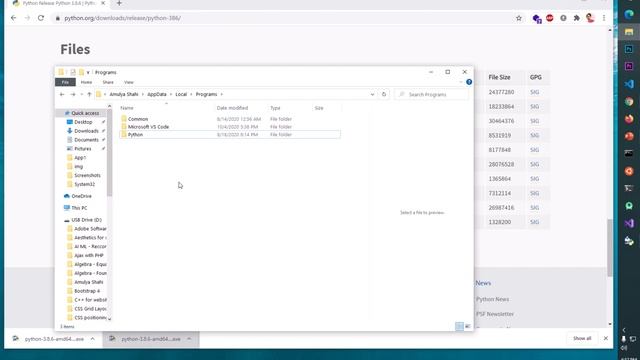Switch to Chrome via taskbar icon
Image resolution: width=640 pixels, height=360 pixels.
pos(629,101)
